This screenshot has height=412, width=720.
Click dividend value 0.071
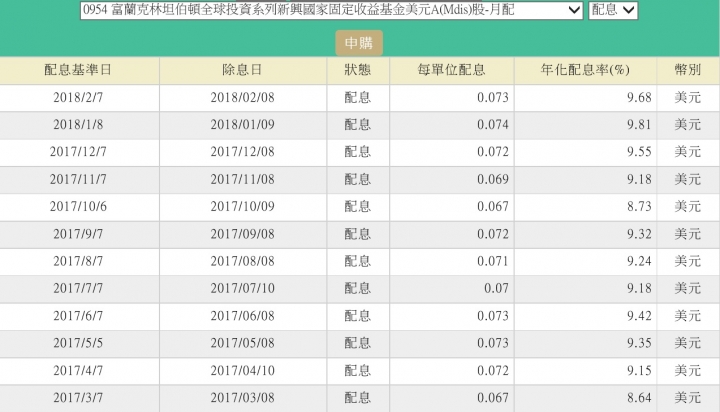point(493,261)
